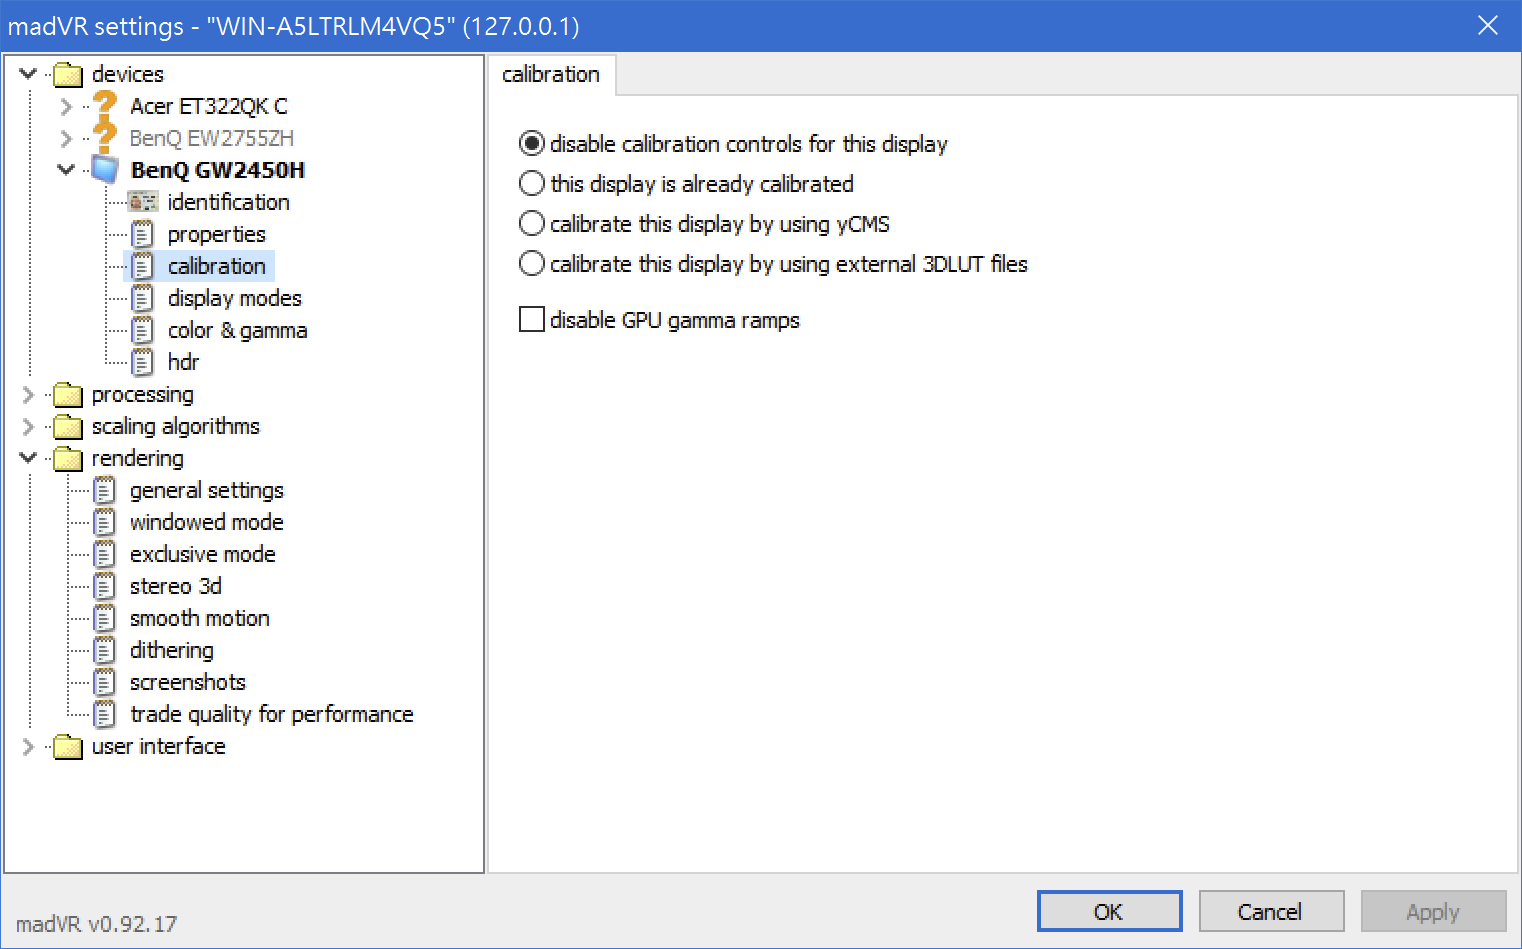The height and width of the screenshot is (949, 1522).
Task: Expand the user interface node
Action: (x=28, y=746)
